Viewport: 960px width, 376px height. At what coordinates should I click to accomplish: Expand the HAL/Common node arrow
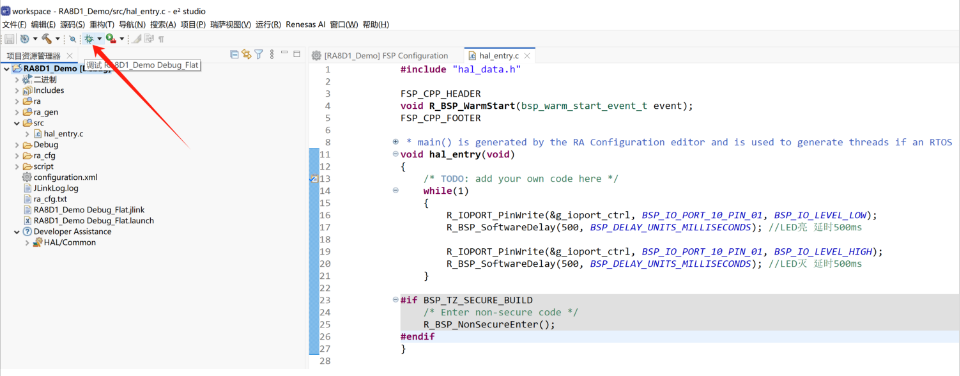tap(28, 243)
